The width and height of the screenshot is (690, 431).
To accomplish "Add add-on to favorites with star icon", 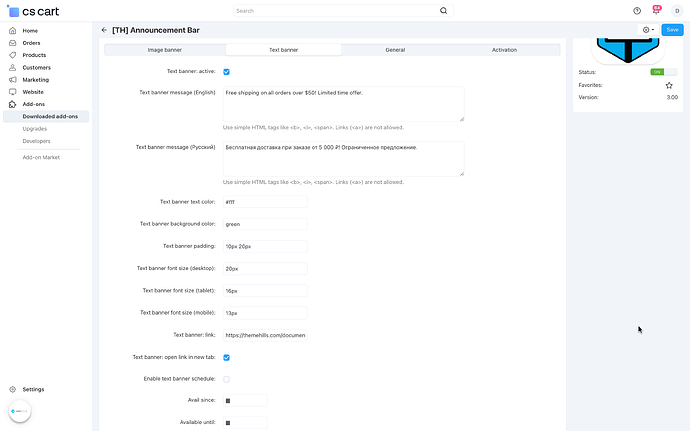I will [669, 85].
